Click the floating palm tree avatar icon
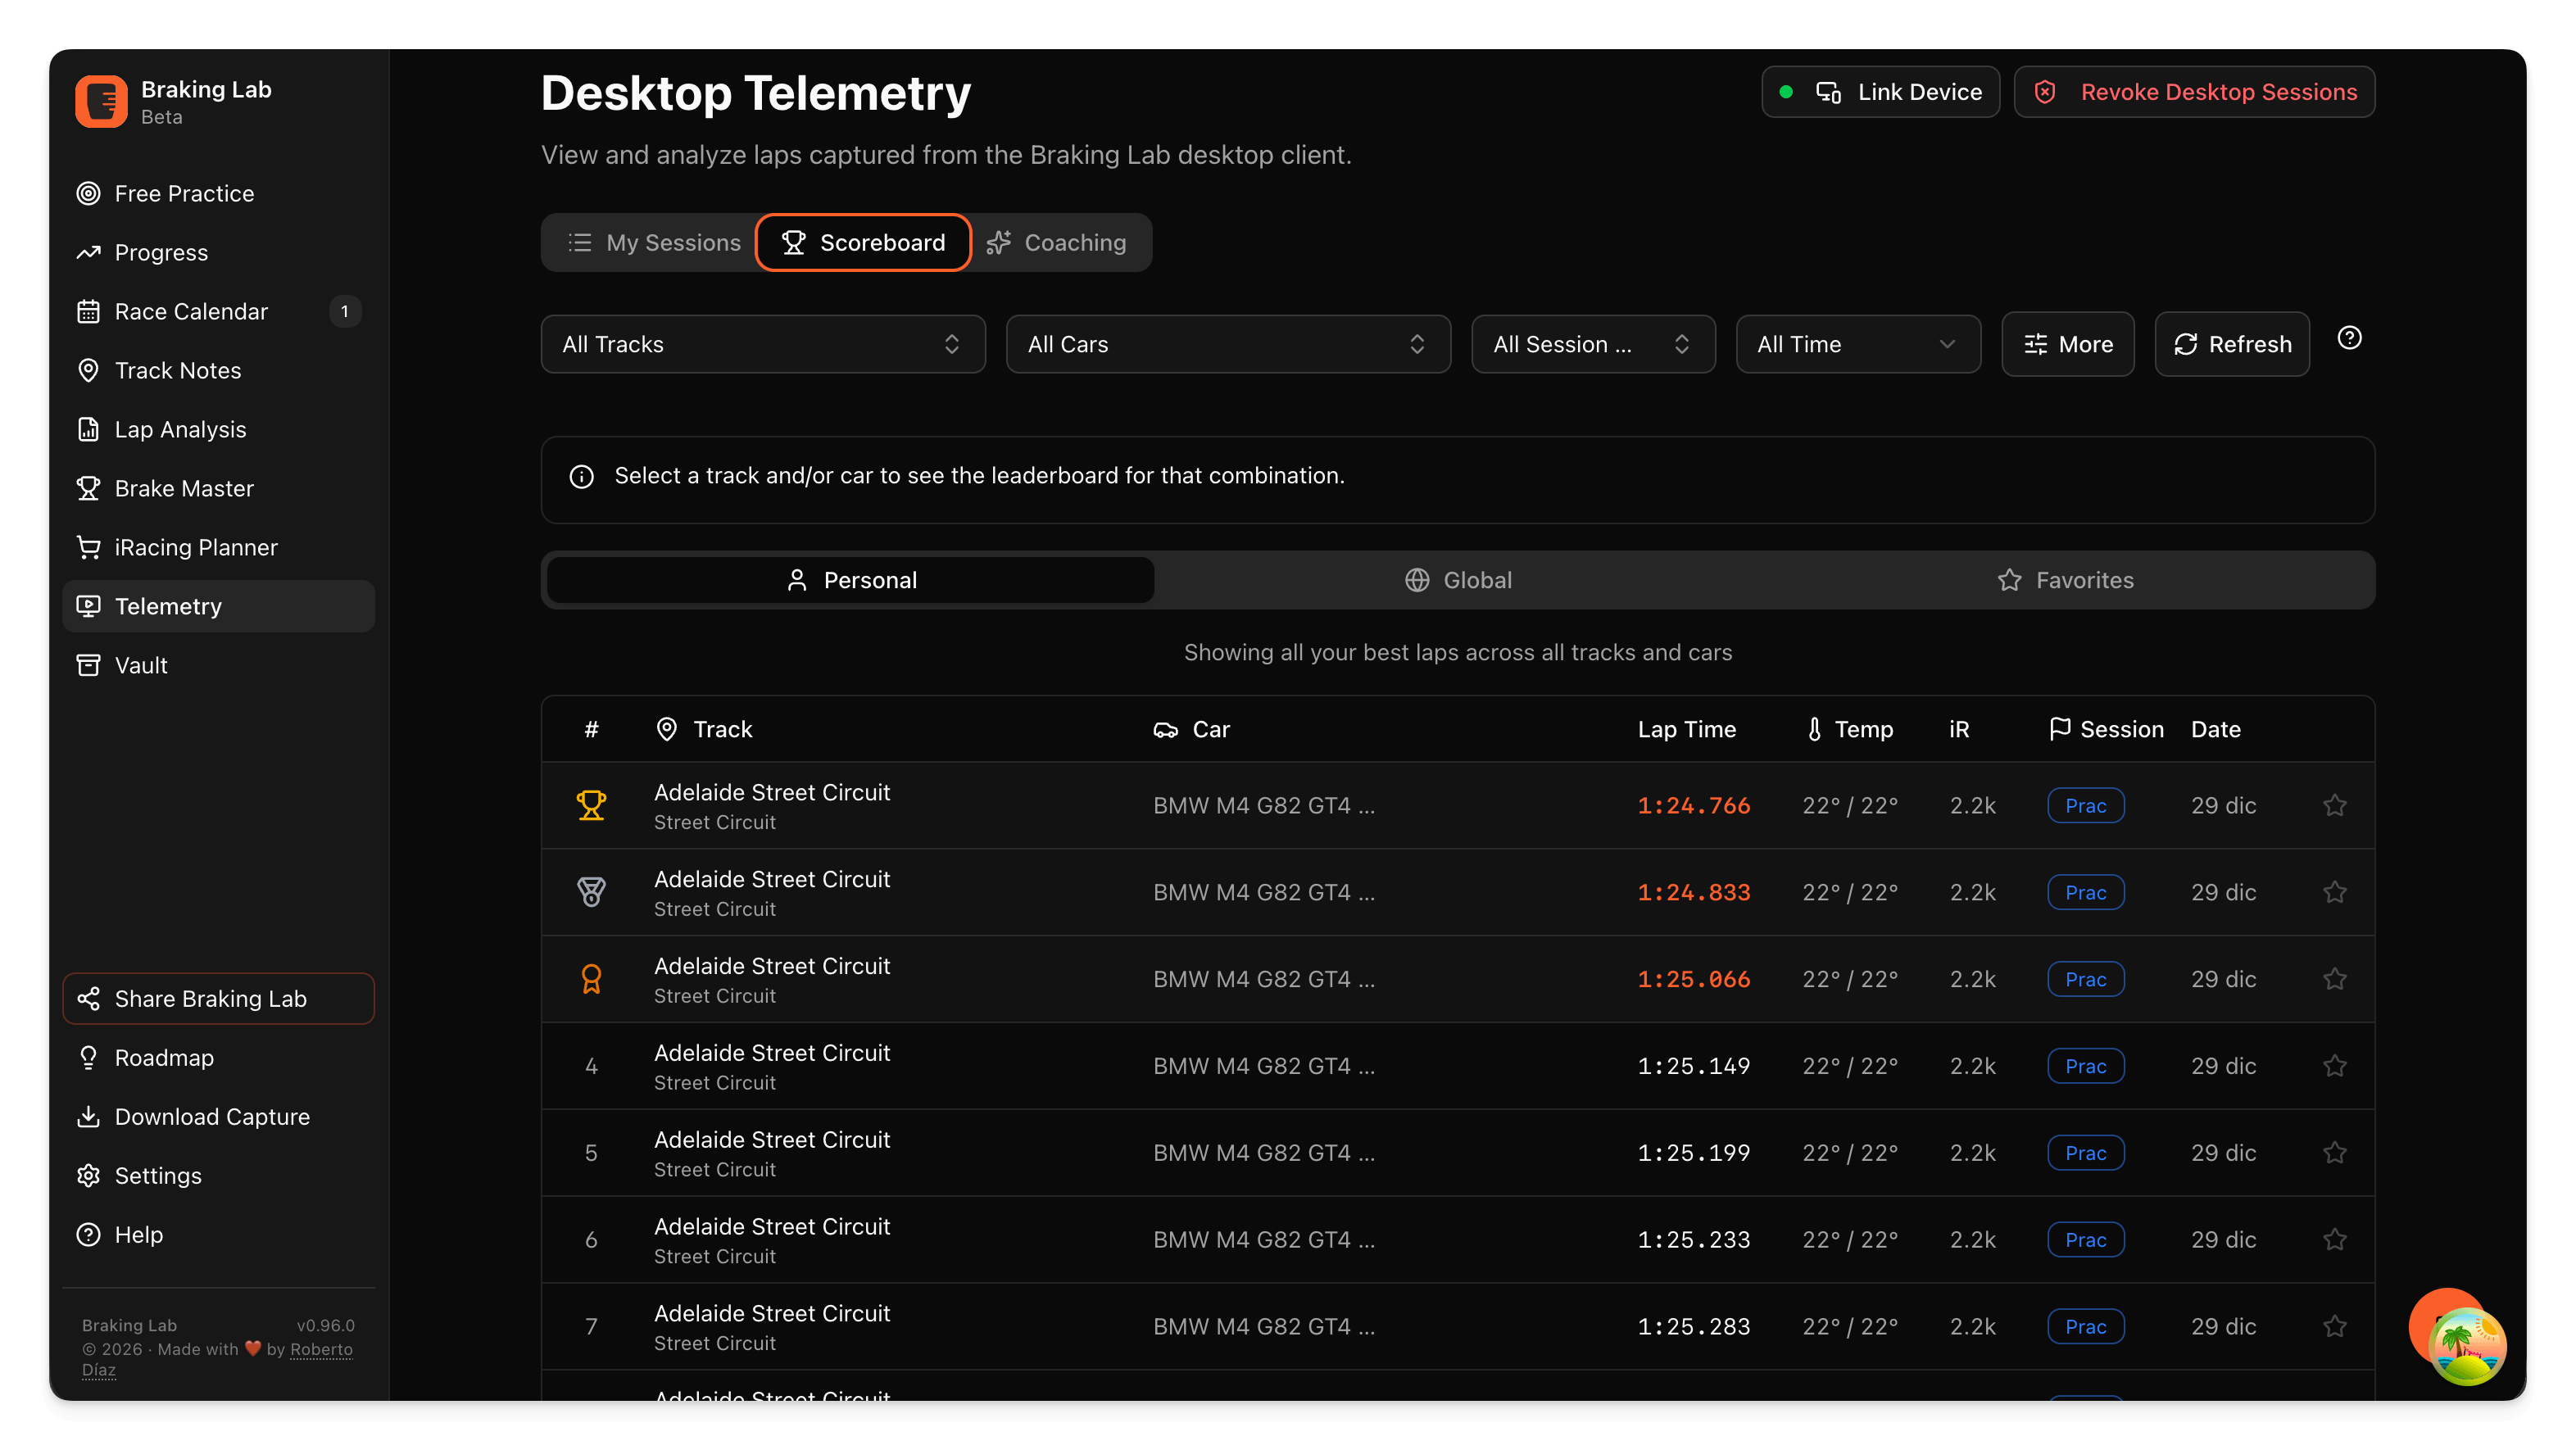Screen dimensions: 2576x1450 tap(2466, 1346)
